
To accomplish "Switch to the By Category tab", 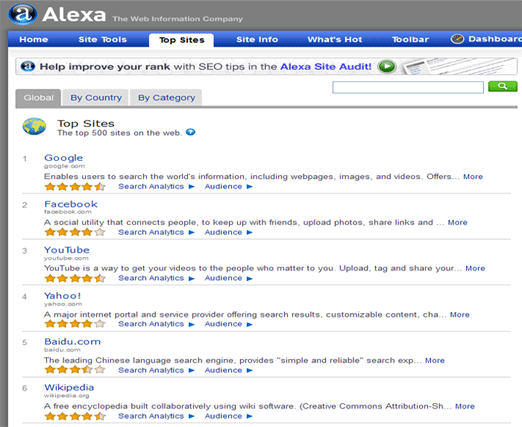I will [166, 98].
